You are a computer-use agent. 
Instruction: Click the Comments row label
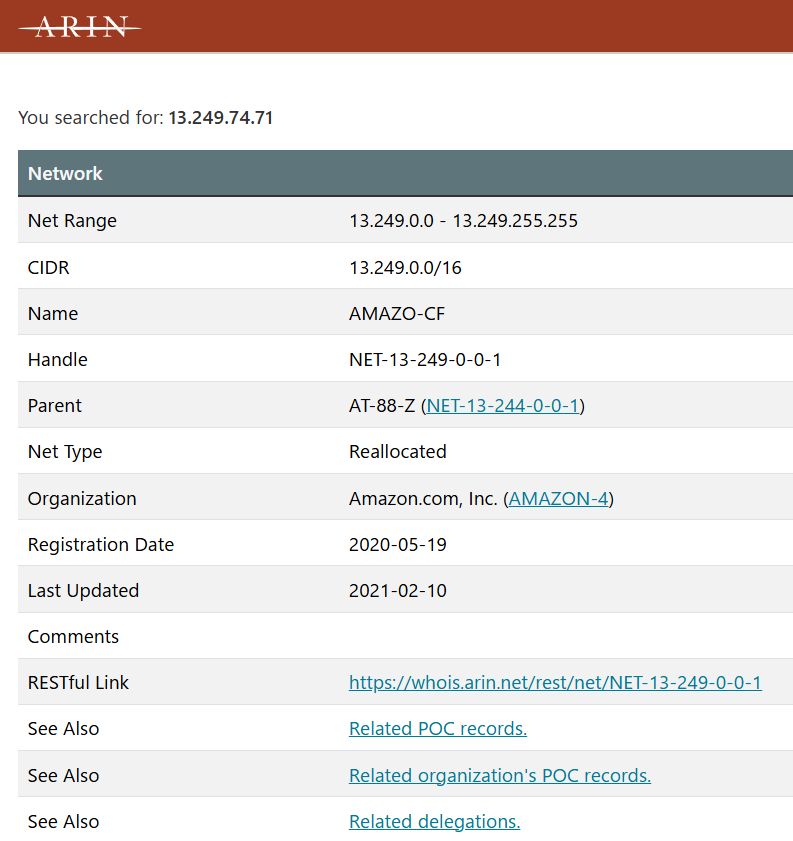coord(73,637)
